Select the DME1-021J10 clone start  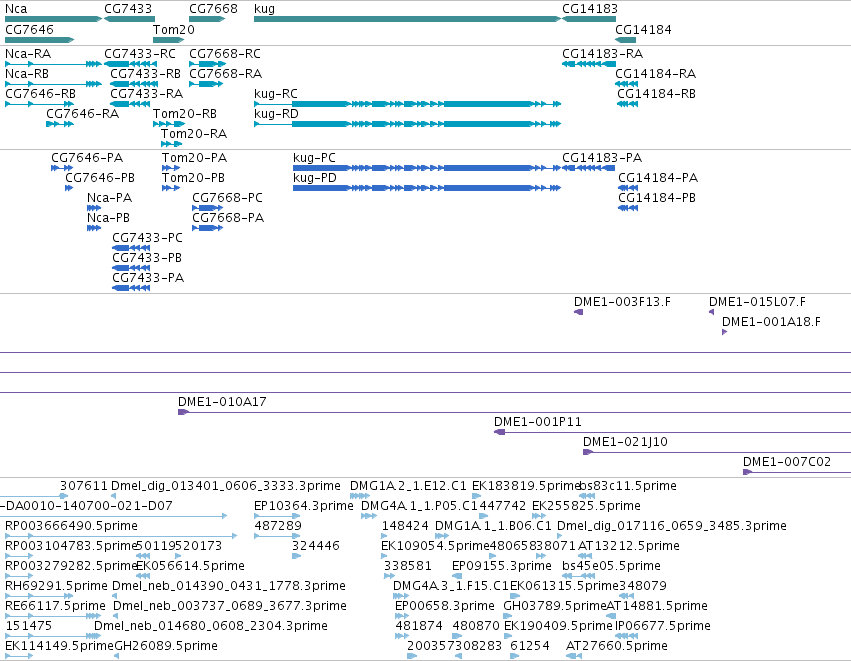pyautogui.click(x=588, y=452)
